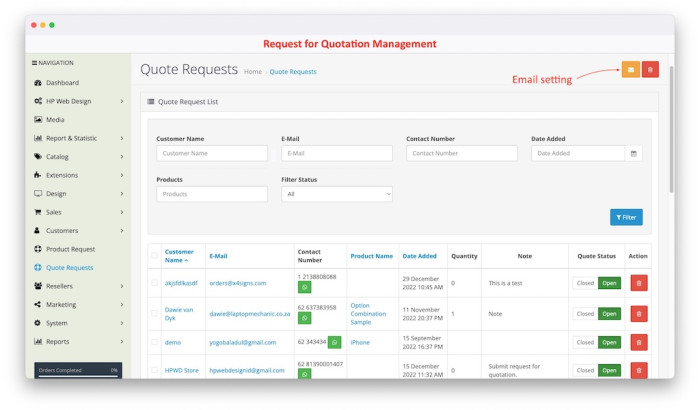
Task: Open the orange Email setting button
Action: [x=630, y=70]
